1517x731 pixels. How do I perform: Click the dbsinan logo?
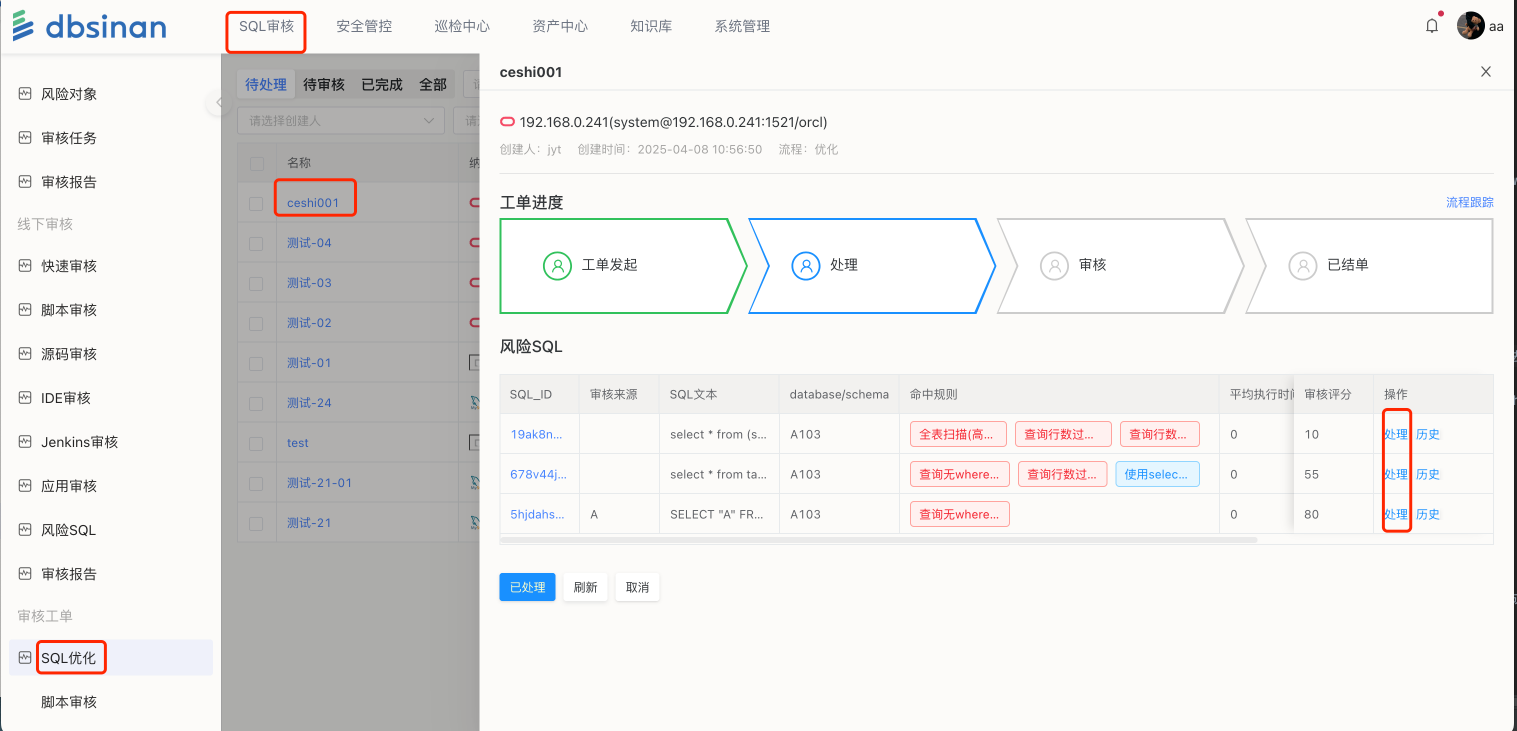click(90, 27)
